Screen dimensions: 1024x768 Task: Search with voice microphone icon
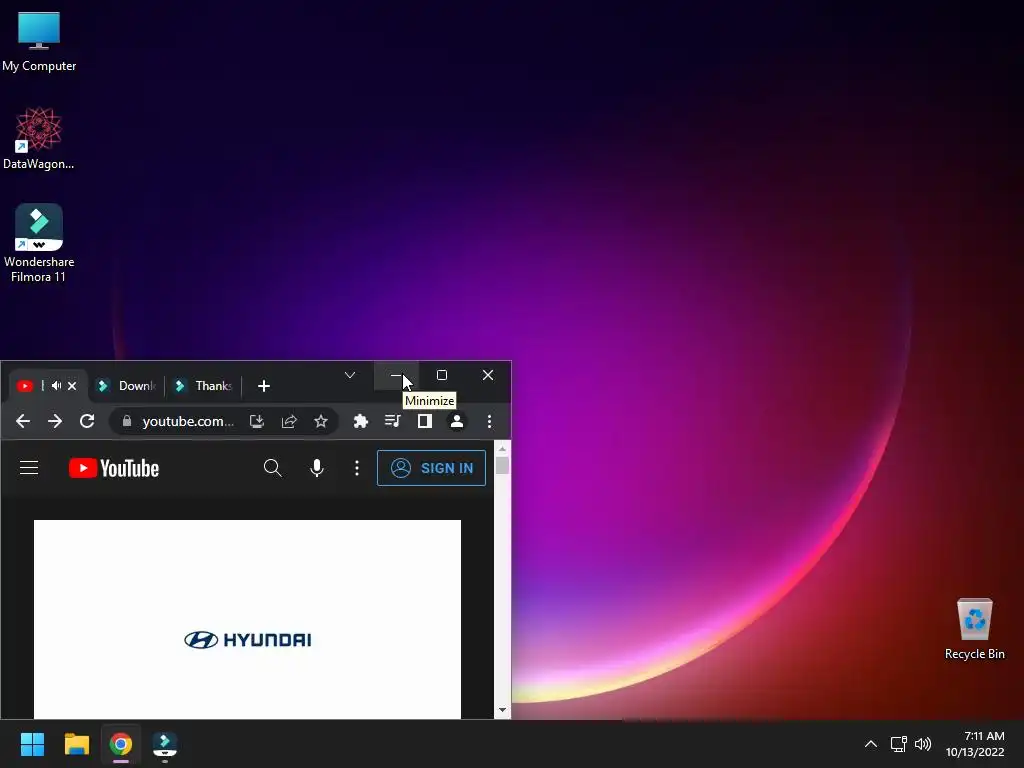317,468
